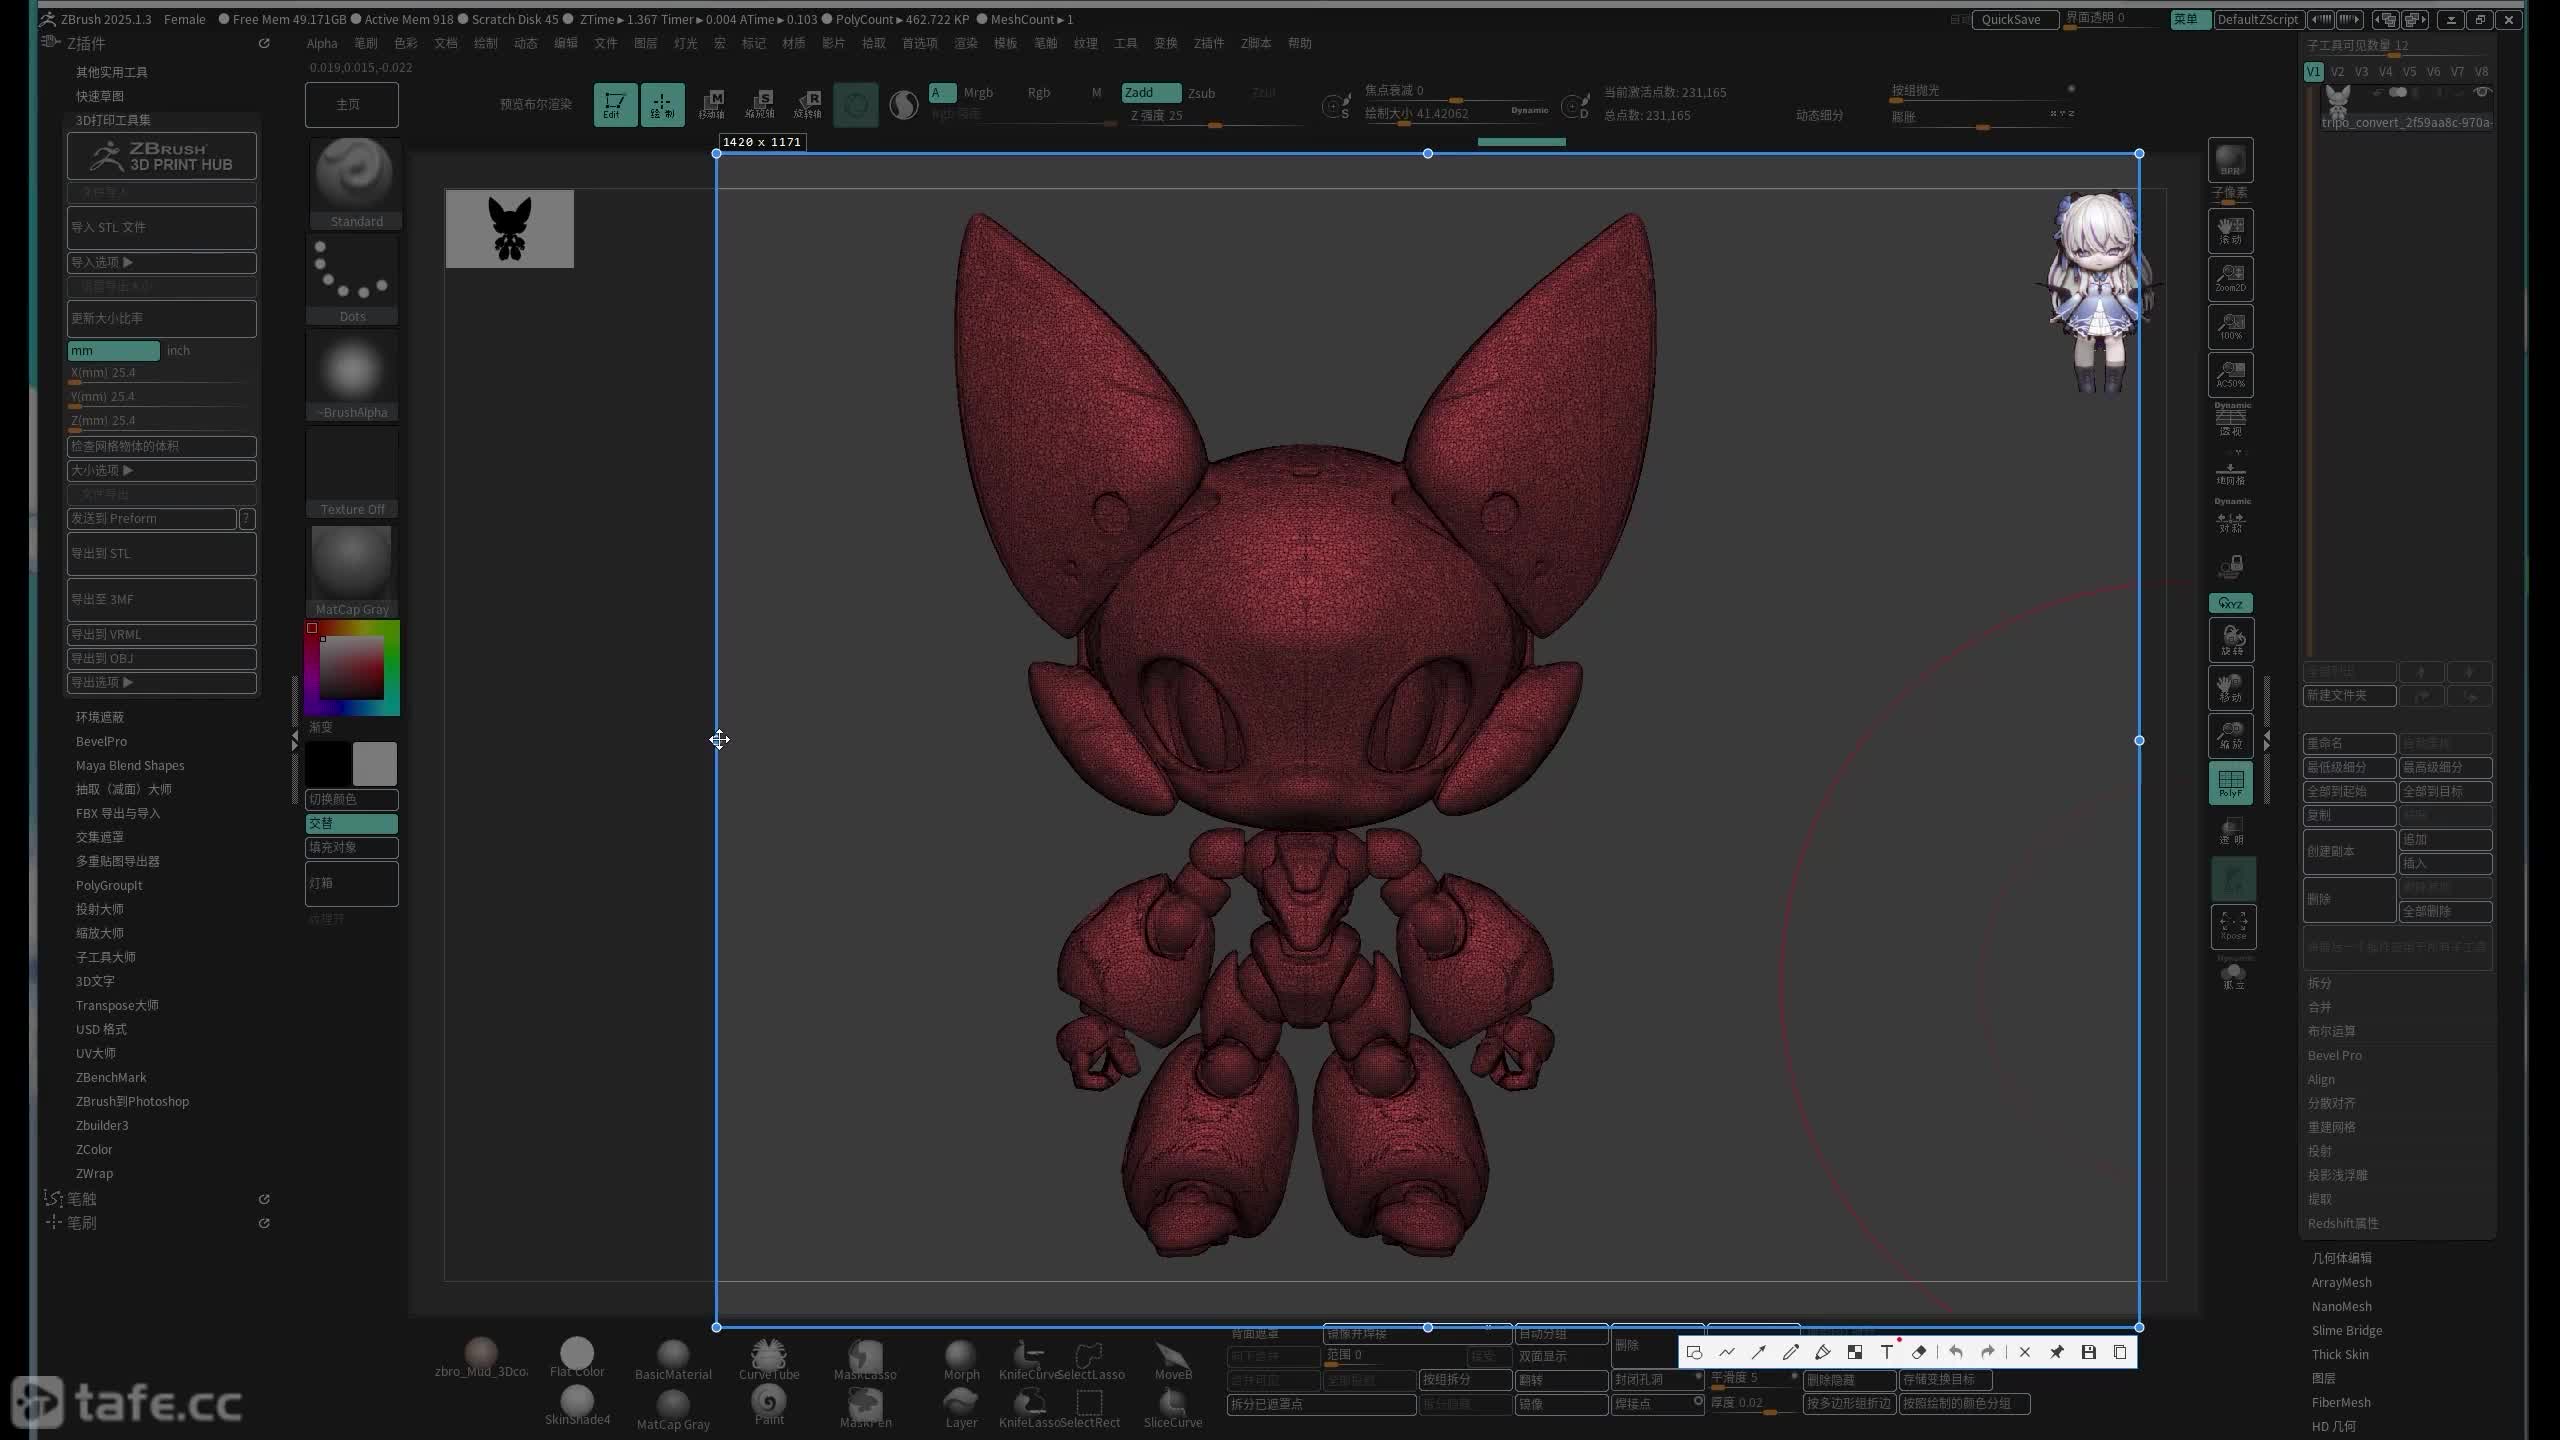Screen dimensions: 2560x1440
Task: Click the 100% actual size icon
Action: tap(2230, 326)
